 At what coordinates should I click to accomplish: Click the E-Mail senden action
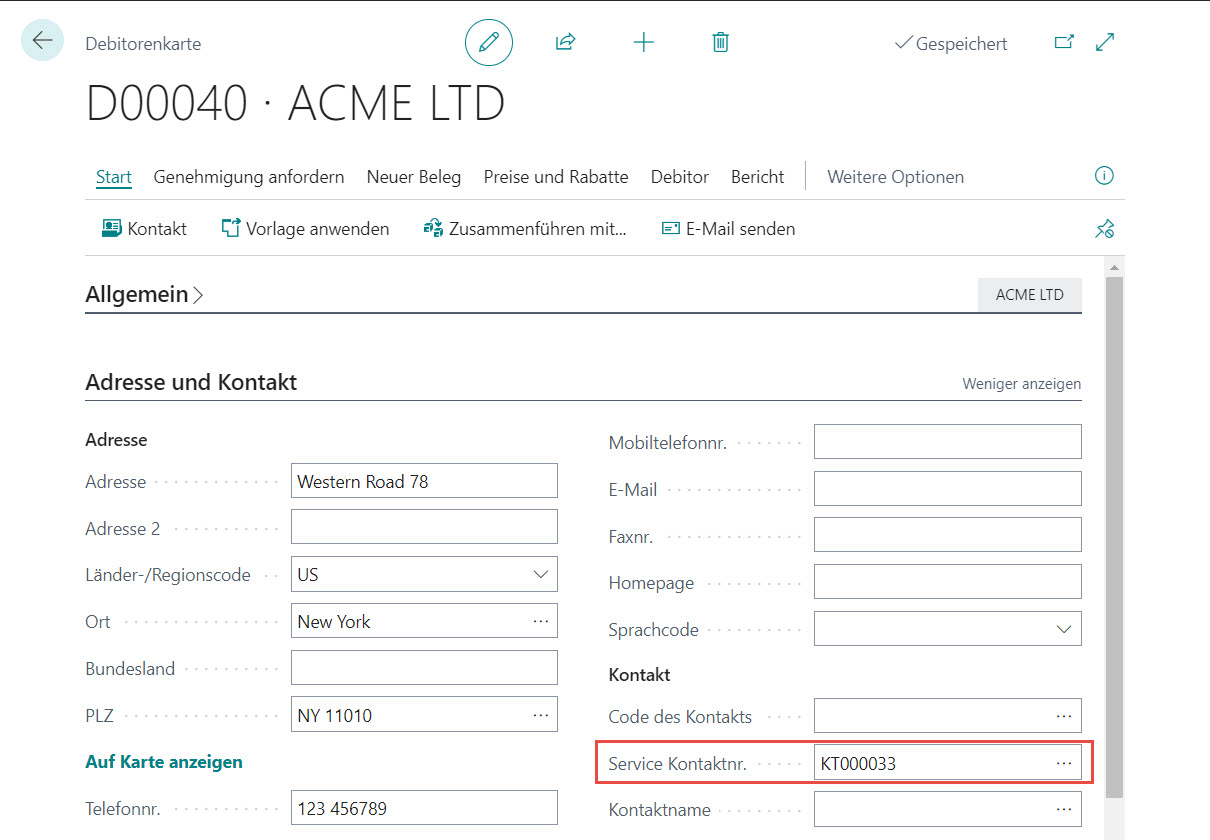click(x=728, y=229)
